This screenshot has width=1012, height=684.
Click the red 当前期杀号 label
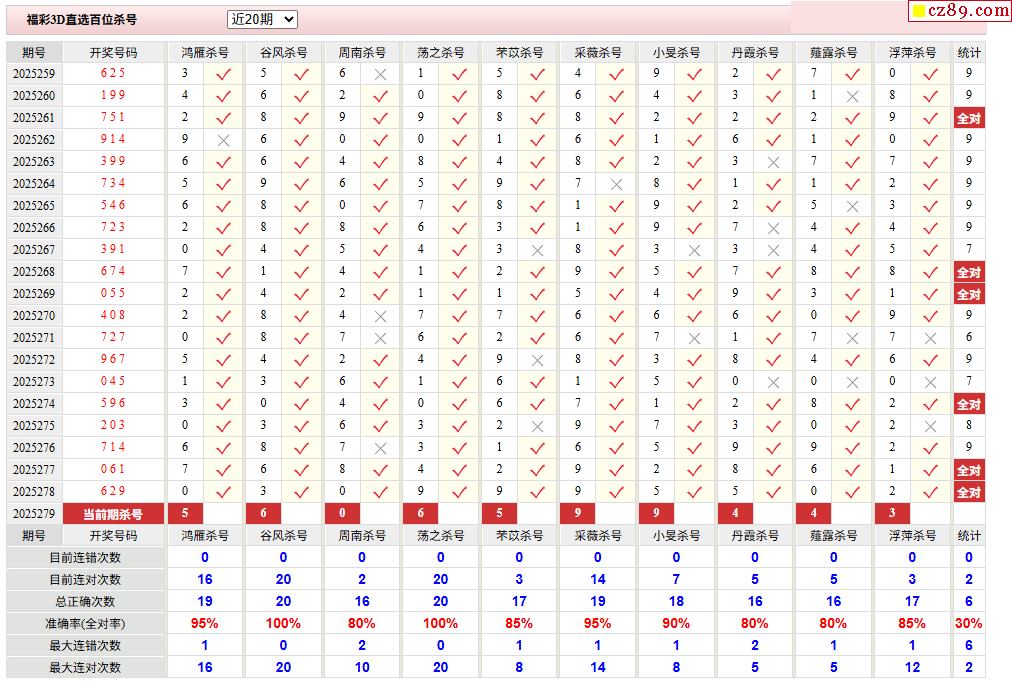112,514
